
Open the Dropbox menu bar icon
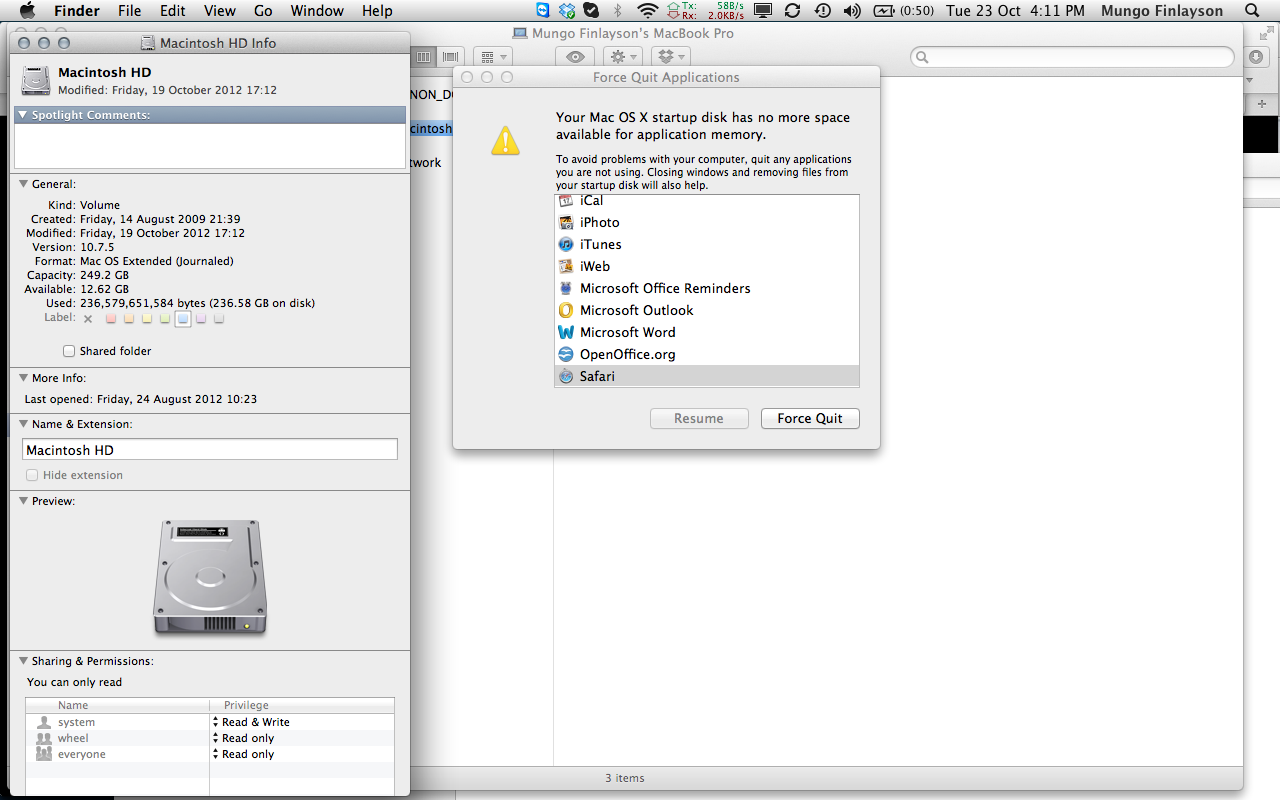point(567,11)
